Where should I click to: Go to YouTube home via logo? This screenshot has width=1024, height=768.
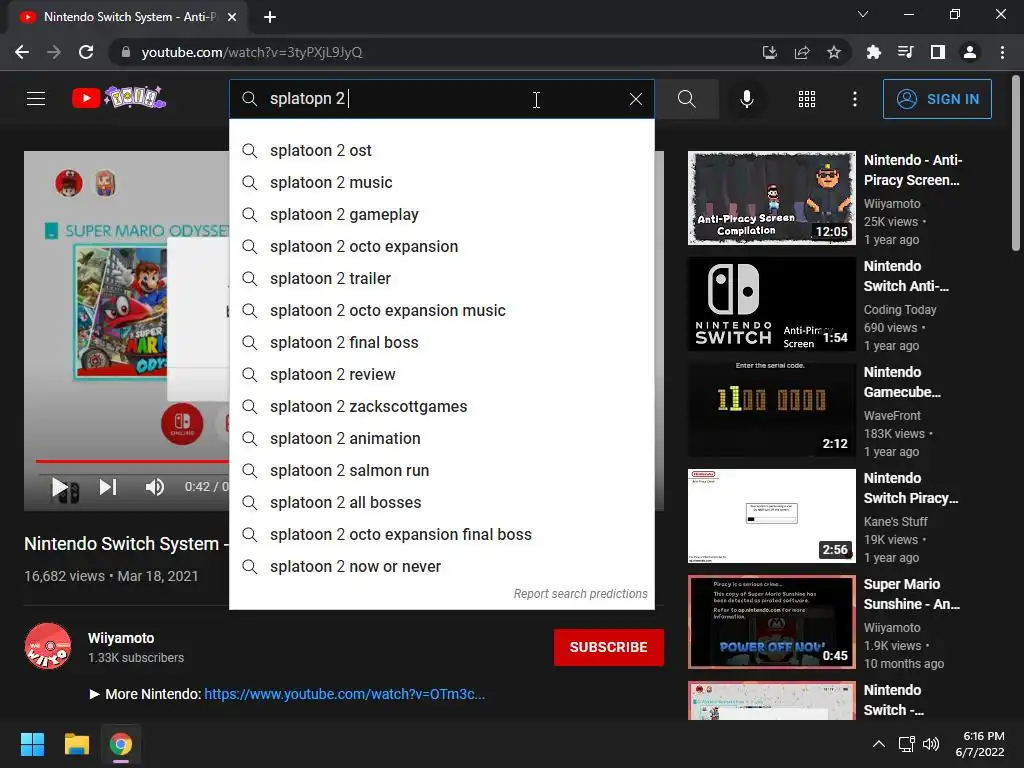click(x=119, y=98)
